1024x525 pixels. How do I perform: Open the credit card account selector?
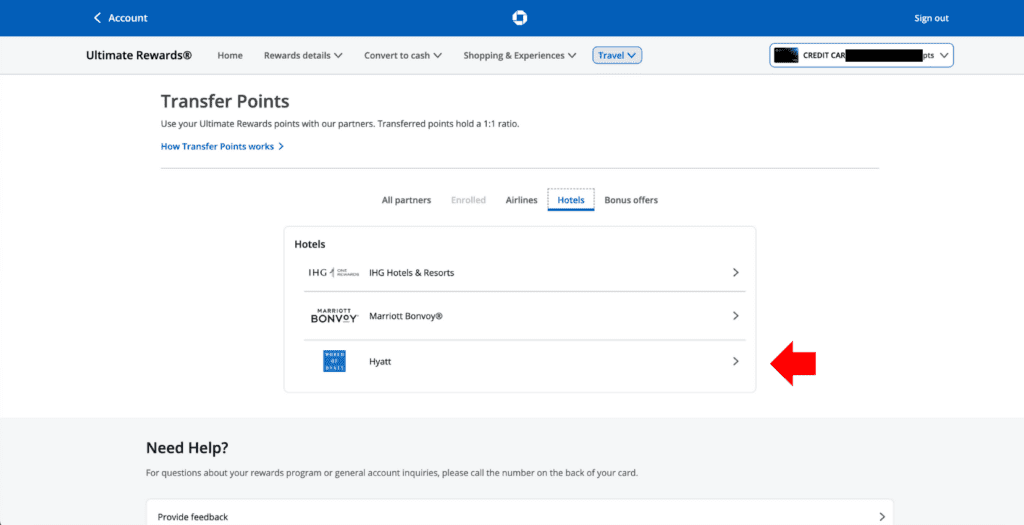click(x=861, y=56)
